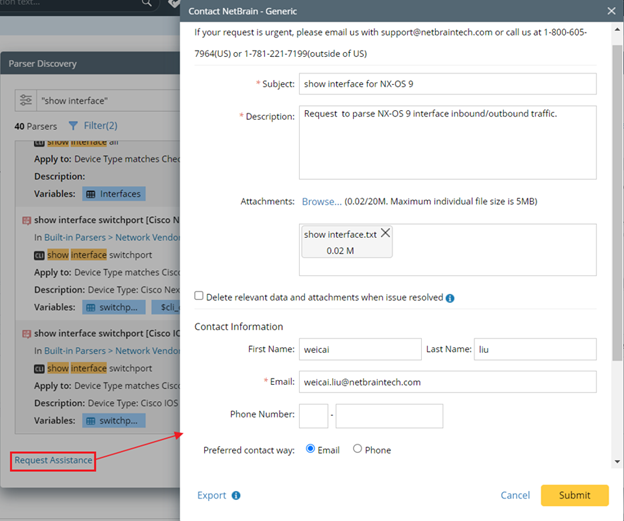Click the dialog's vertical scrollbar
This screenshot has width=624, height=521.
[x=616, y=200]
